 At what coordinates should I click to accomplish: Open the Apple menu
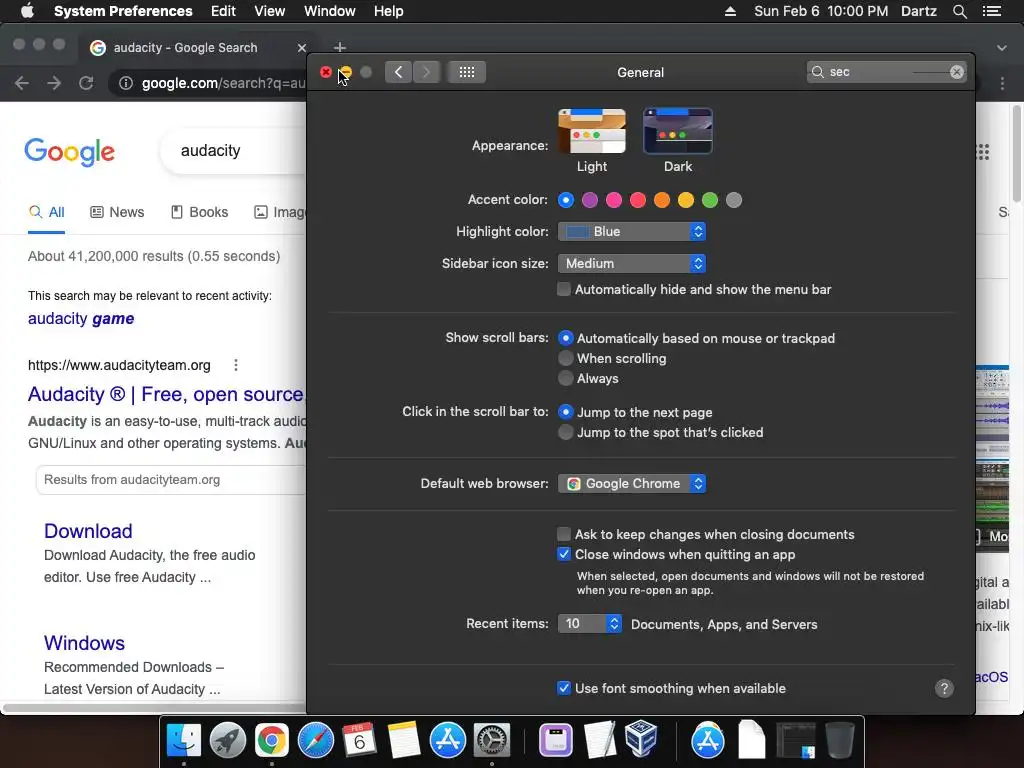(27, 11)
